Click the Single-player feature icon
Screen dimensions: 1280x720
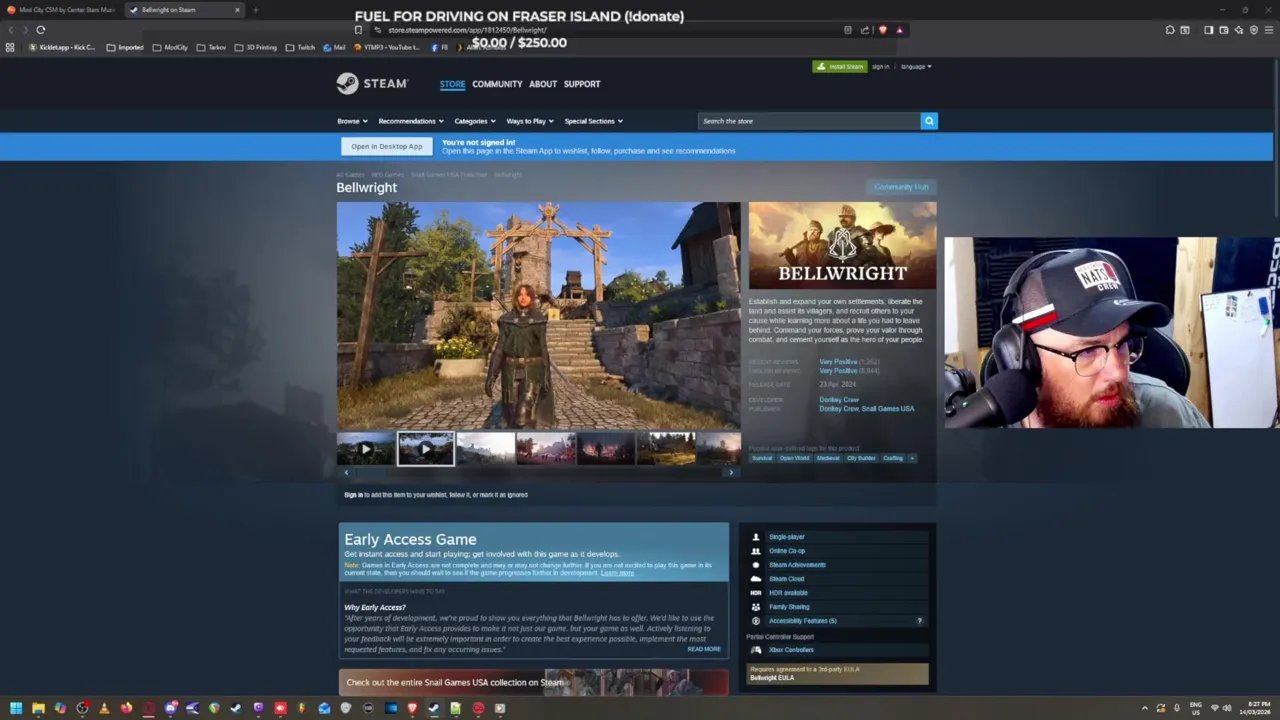(756, 537)
